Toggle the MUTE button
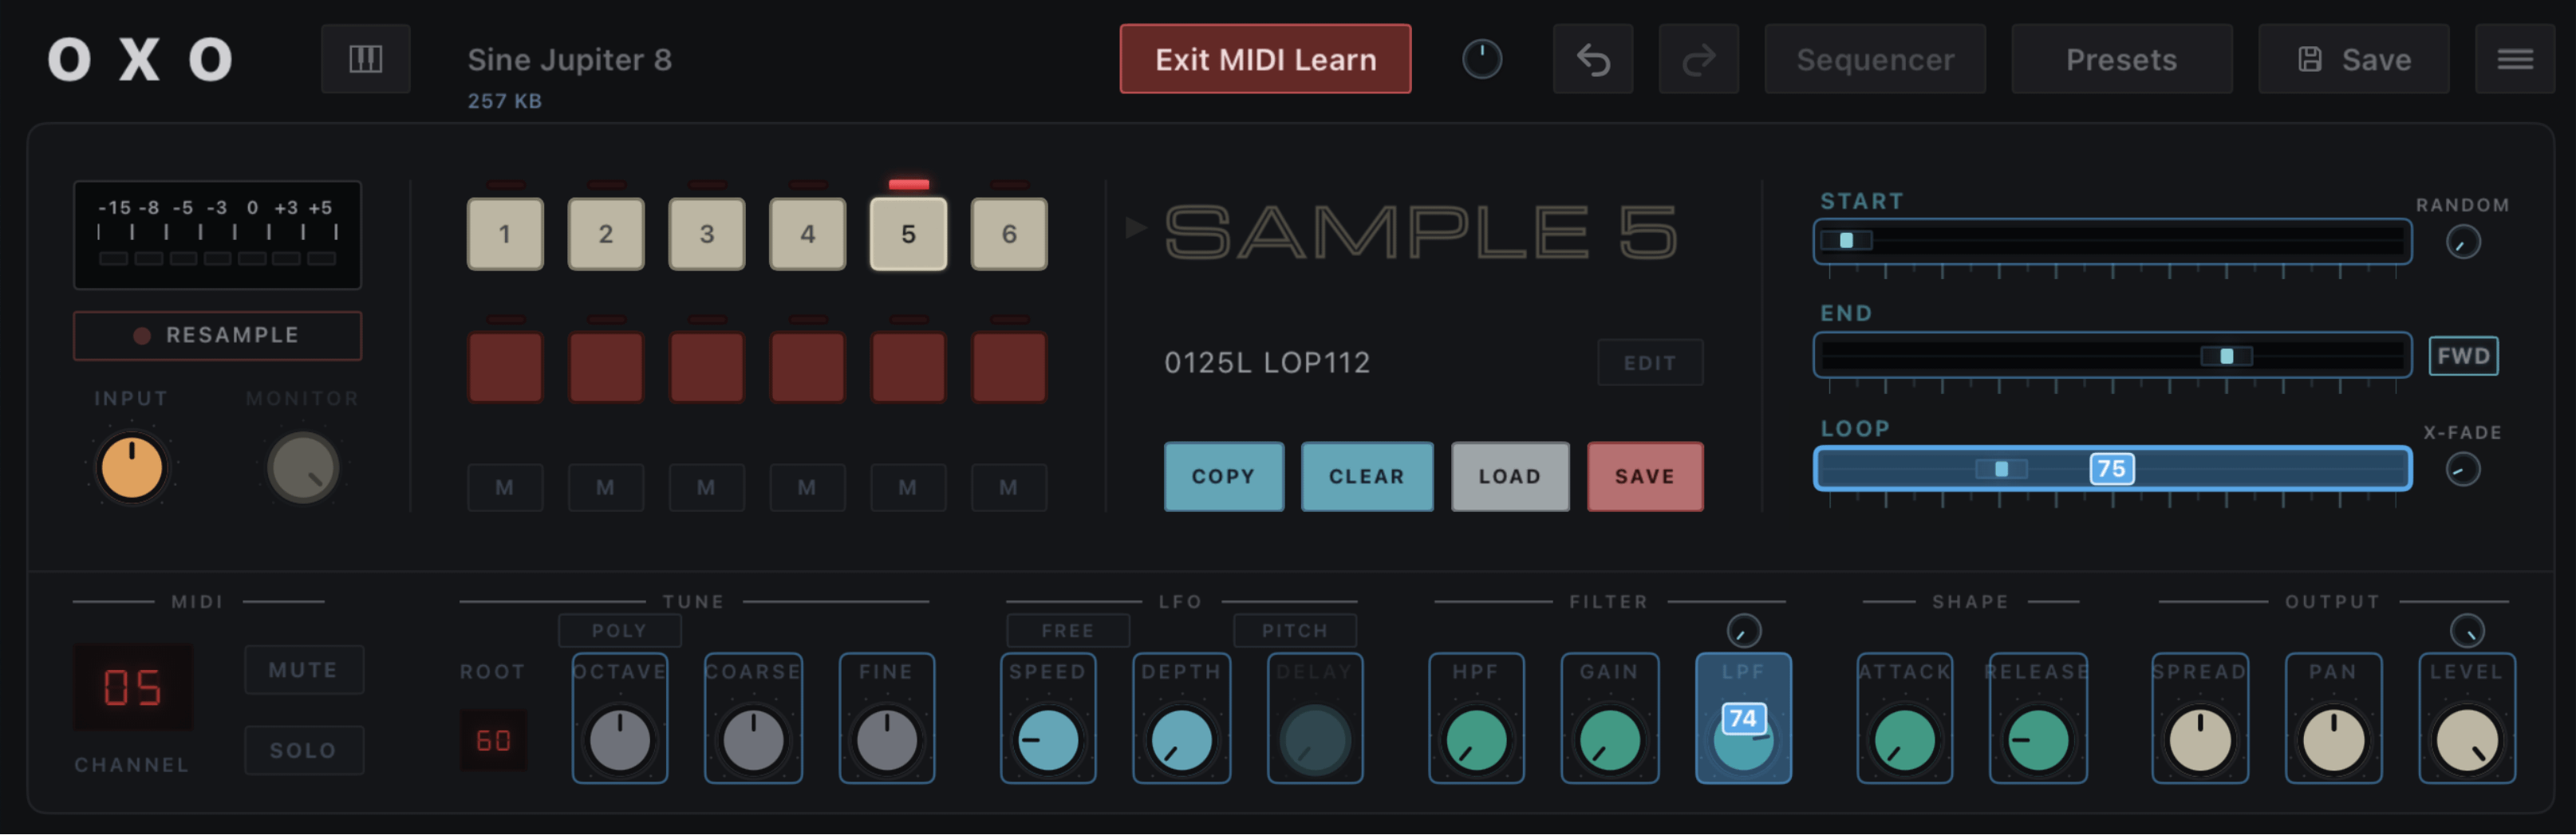Screen dimensions: 2576x835 [304, 670]
